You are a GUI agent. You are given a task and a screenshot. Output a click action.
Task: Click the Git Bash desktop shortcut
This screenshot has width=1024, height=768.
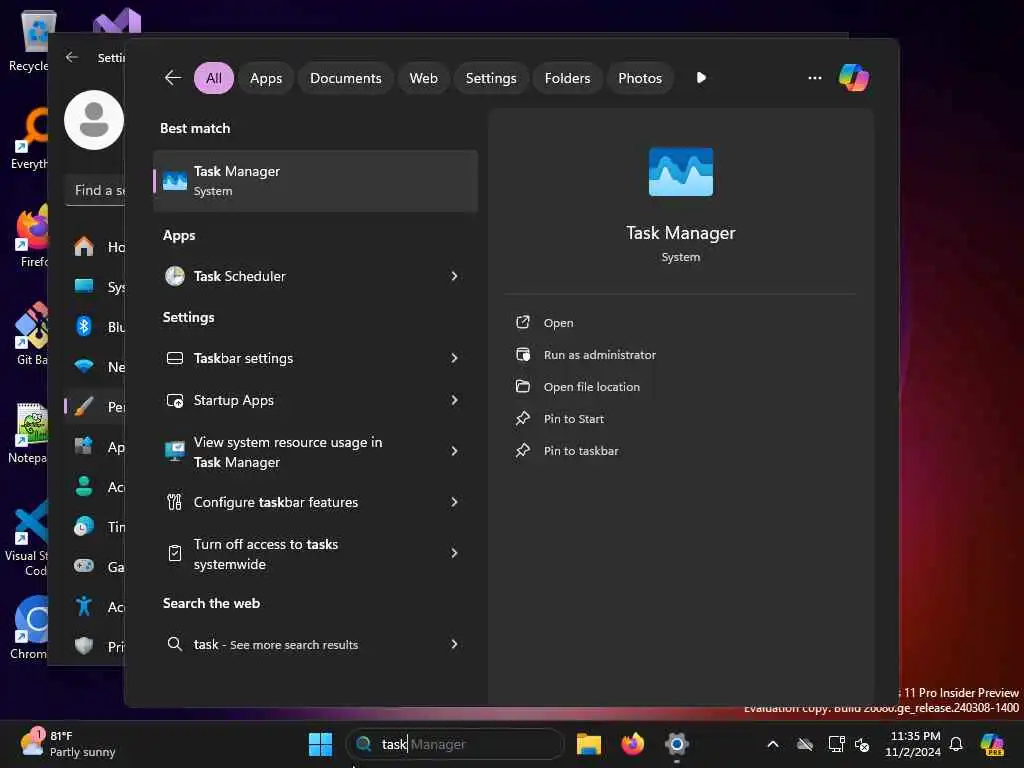pyautogui.click(x=31, y=334)
